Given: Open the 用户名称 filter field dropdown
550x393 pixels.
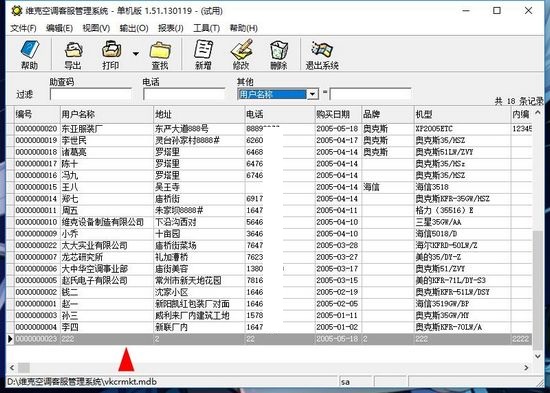Looking at the screenshot, I should [312, 94].
